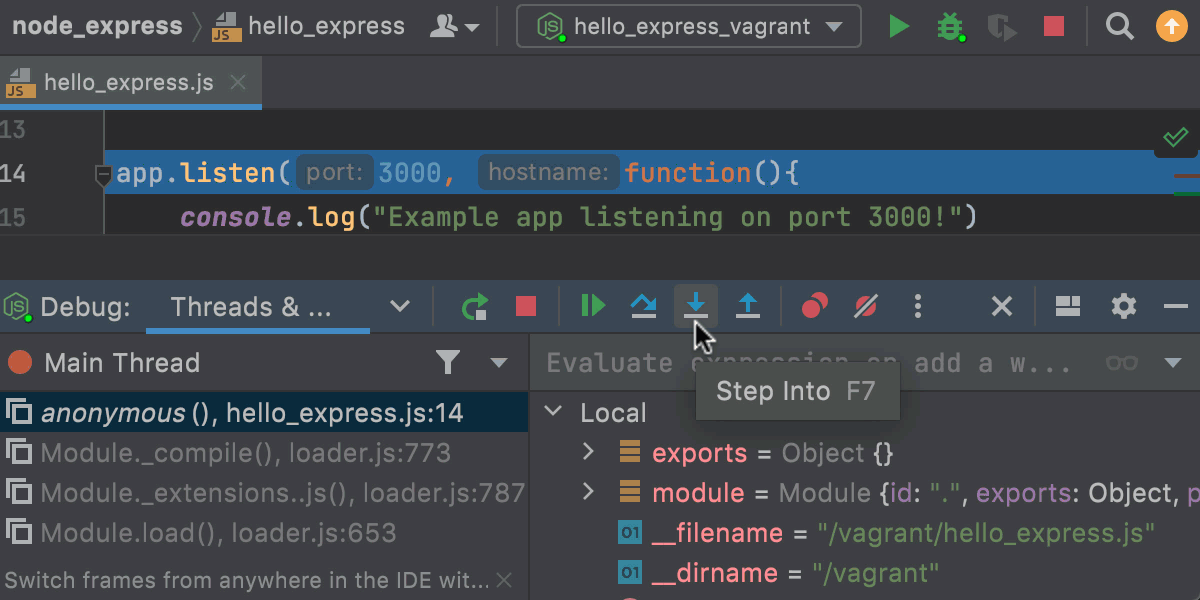1200x600 pixels.
Task: Run the hello_express_vagrant configuration
Action: tap(897, 26)
